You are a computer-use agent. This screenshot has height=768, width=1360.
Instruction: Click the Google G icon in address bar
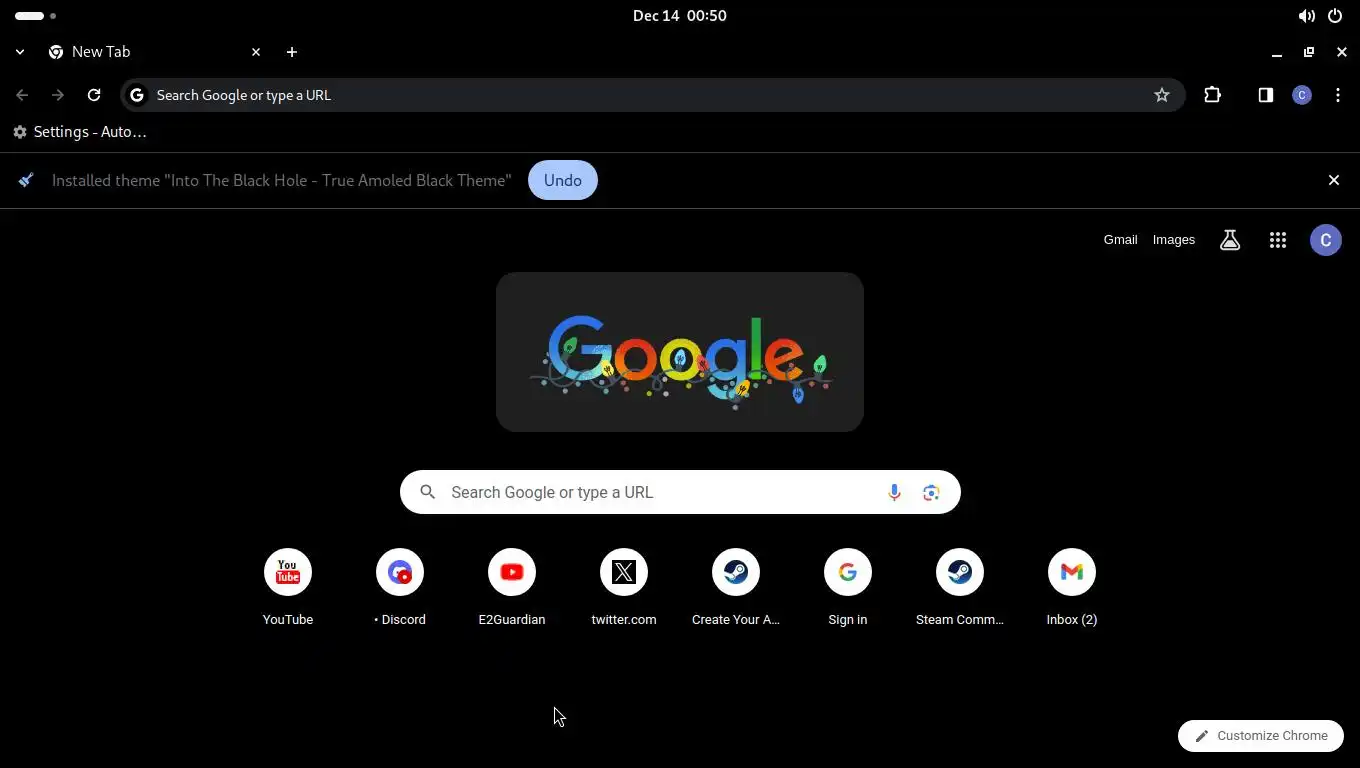(x=137, y=95)
